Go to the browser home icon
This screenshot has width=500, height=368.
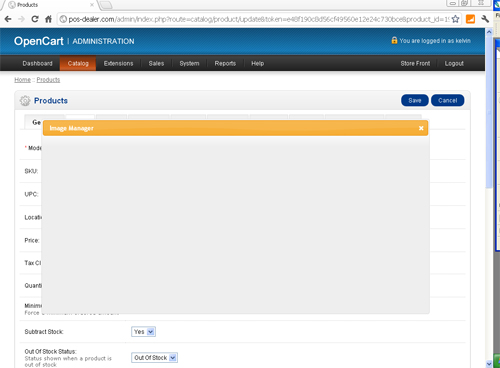pos(48,19)
